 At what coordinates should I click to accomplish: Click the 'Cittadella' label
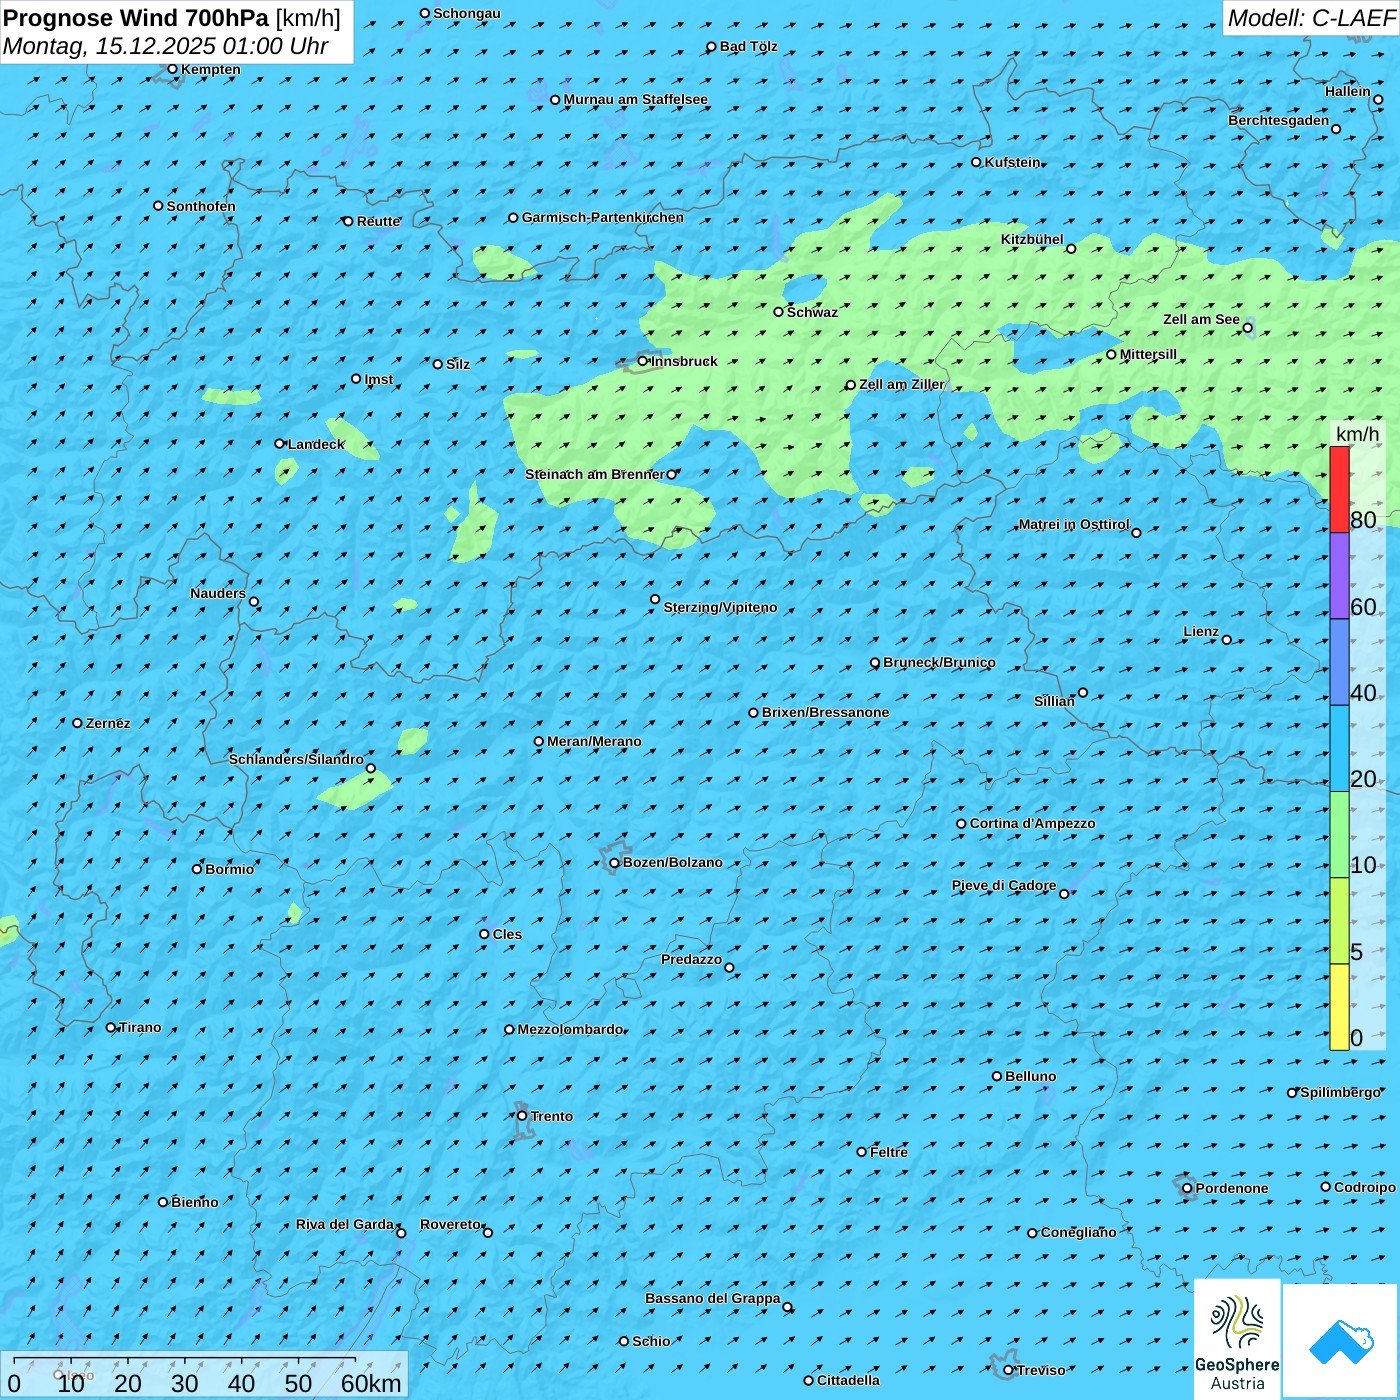coord(849,1381)
